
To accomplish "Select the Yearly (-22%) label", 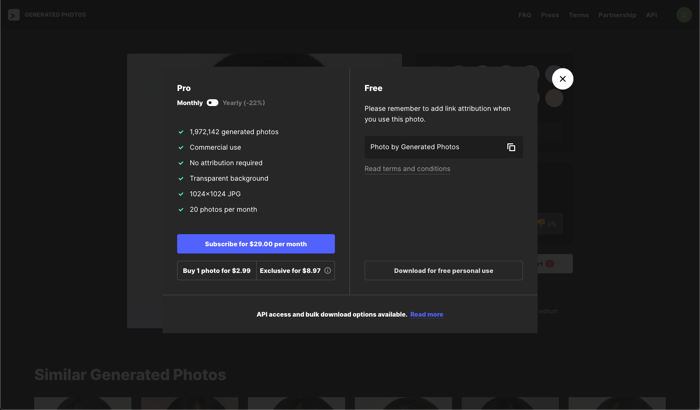I will click(244, 103).
